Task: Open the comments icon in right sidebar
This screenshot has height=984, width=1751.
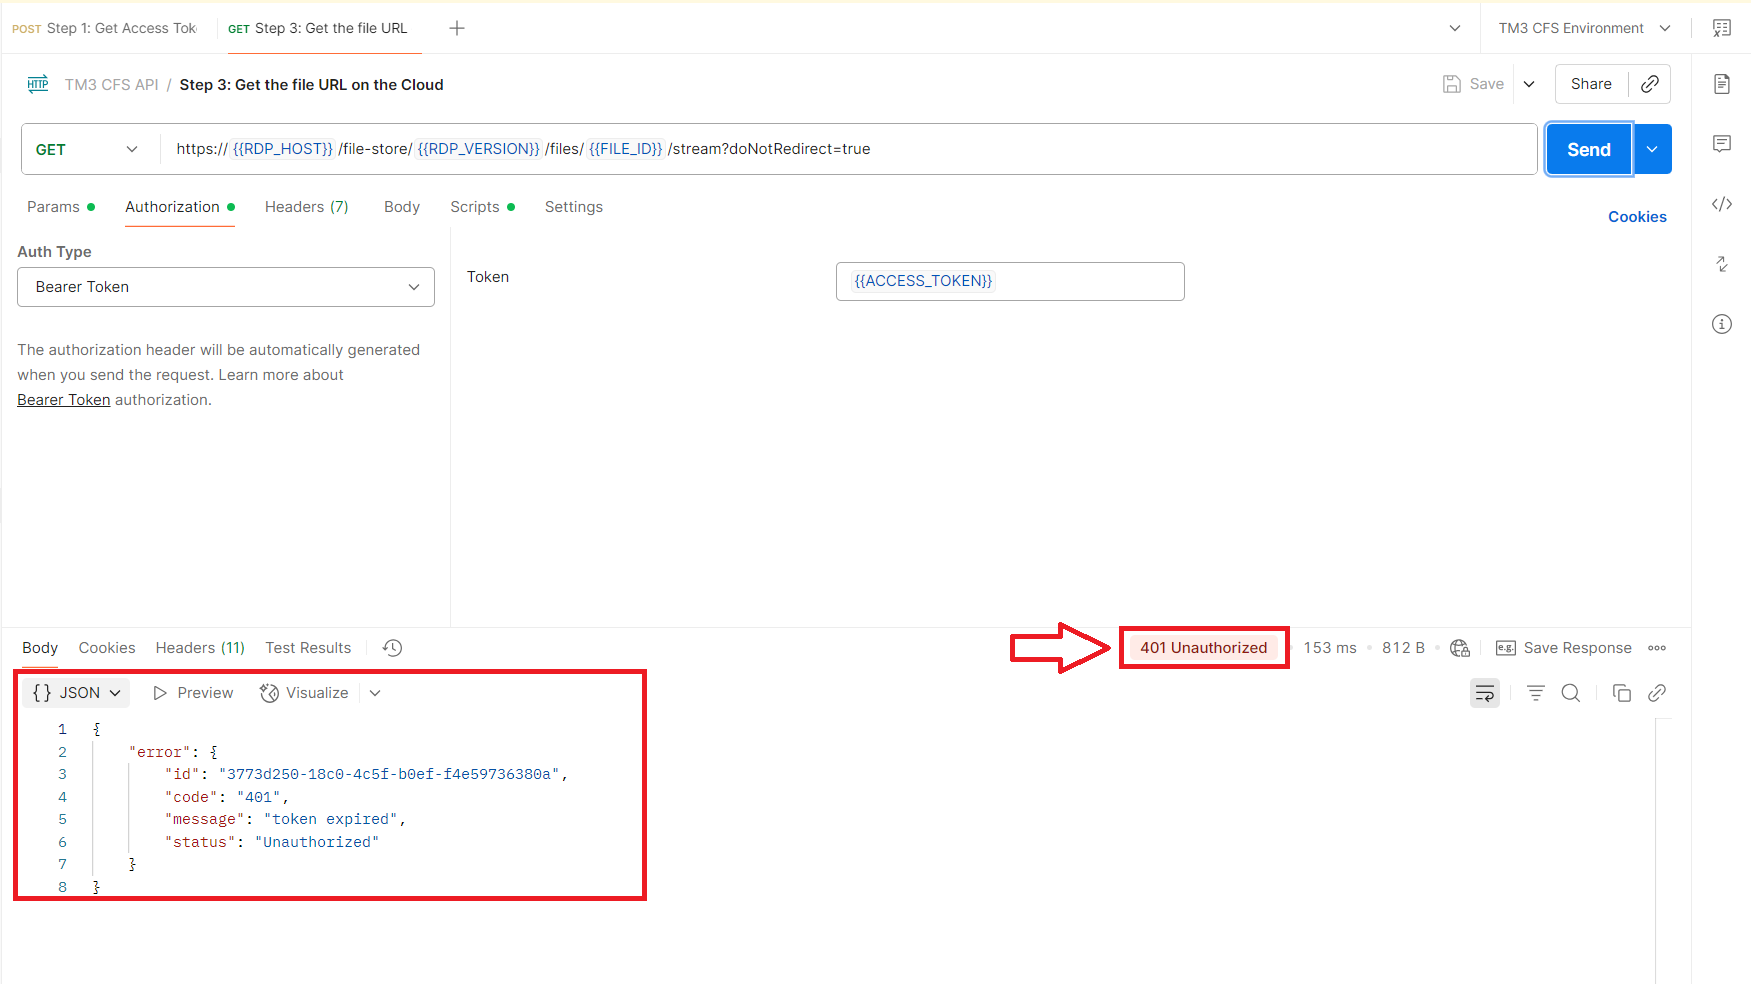Action: [1721, 144]
